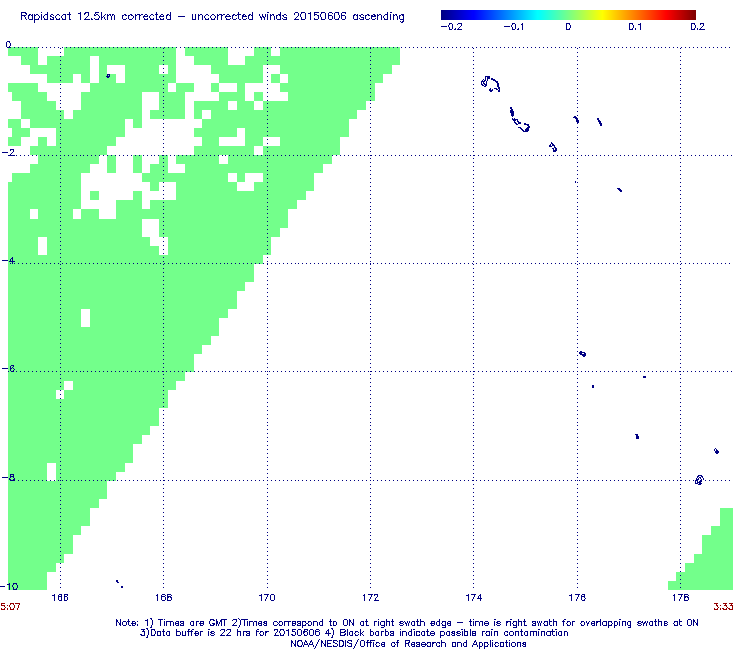Click the '0.1' color bar label
The height and width of the screenshot is (650, 740).
(635, 27)
